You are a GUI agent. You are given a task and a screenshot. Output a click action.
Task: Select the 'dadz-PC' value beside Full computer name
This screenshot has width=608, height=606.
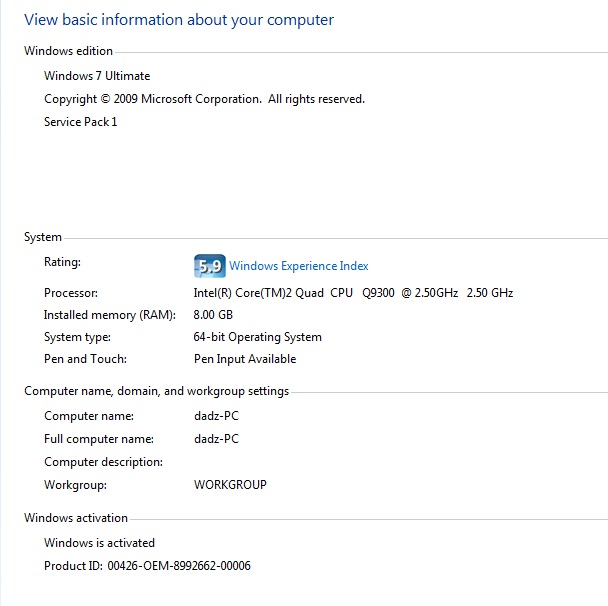(x=216, y=439)
